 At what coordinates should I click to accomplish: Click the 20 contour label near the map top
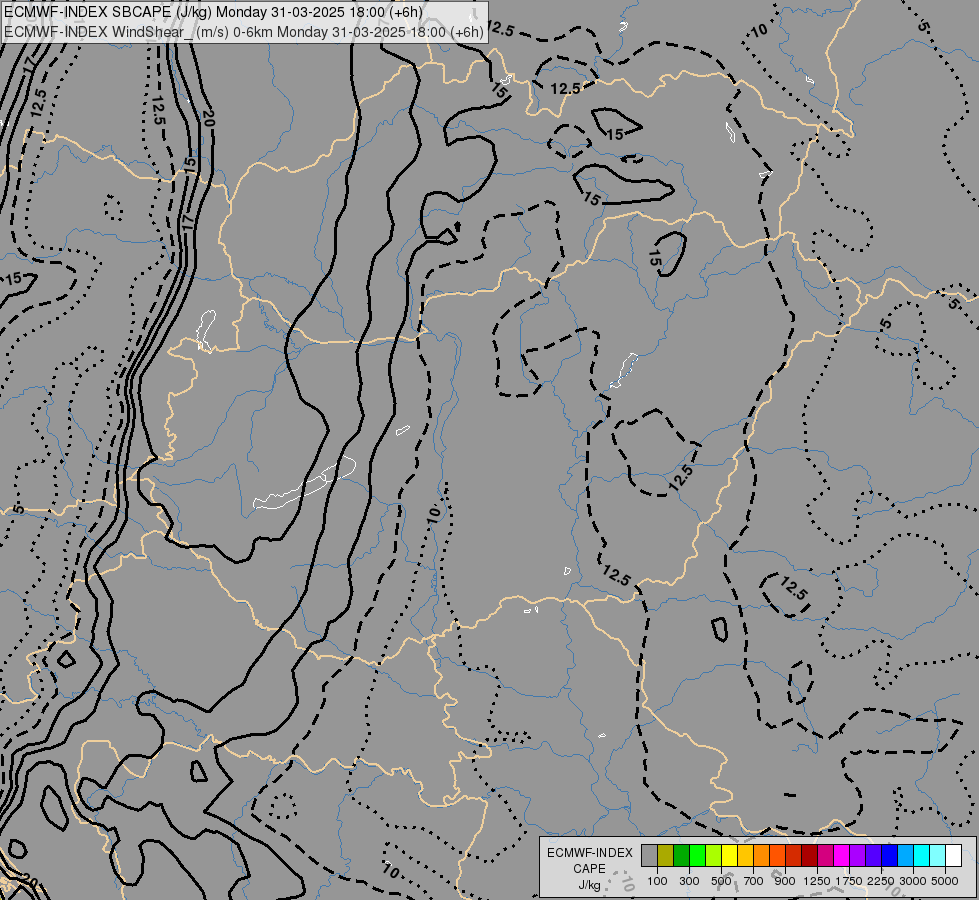click(x=209, y=119)
